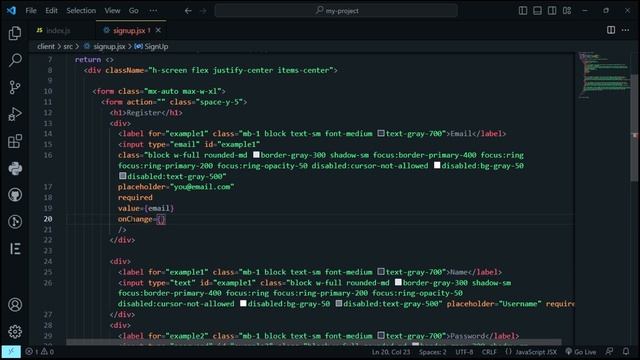
Task: Select the src breadcrumb
Action: pyautogui.click(x=68, y=47)
